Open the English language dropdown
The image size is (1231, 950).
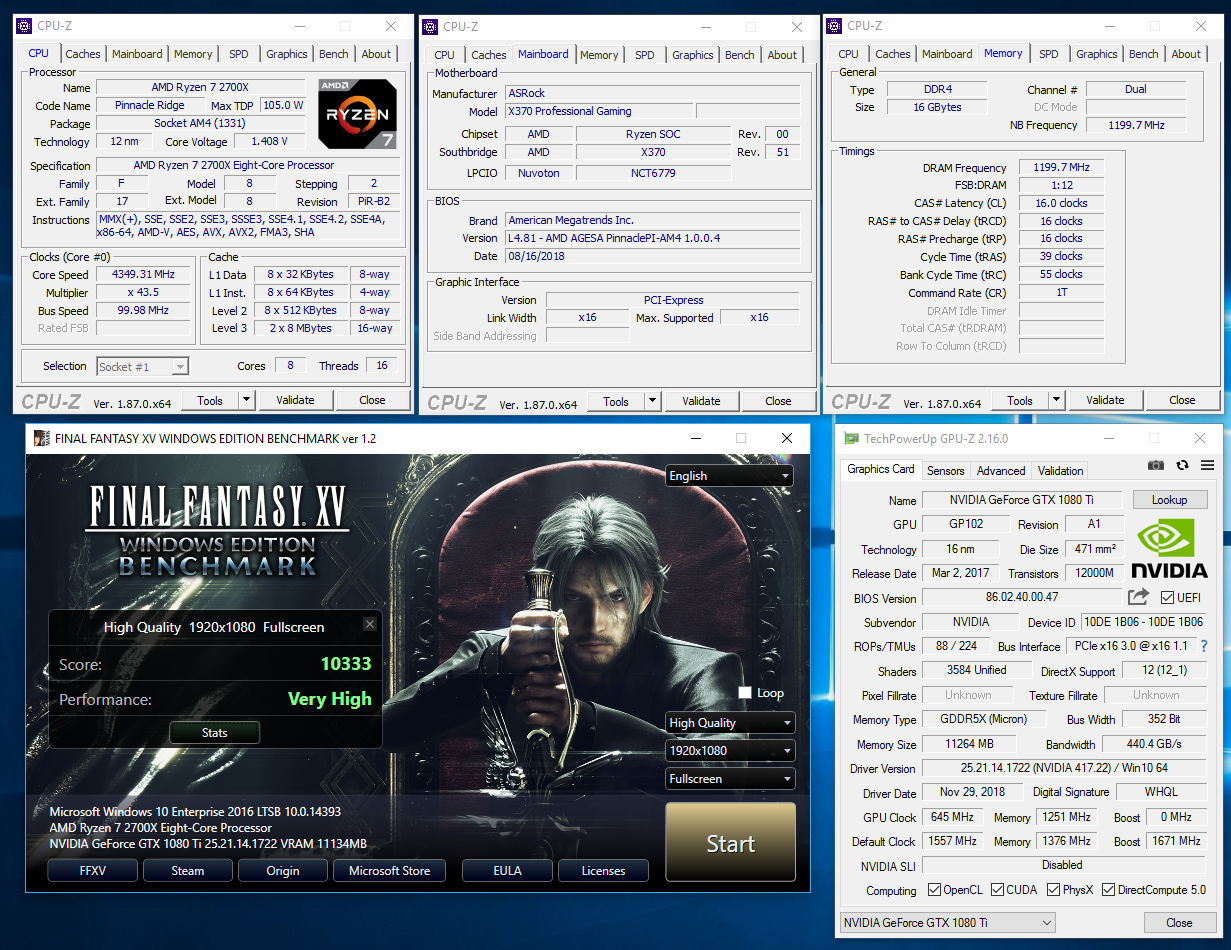coord(730,476)
